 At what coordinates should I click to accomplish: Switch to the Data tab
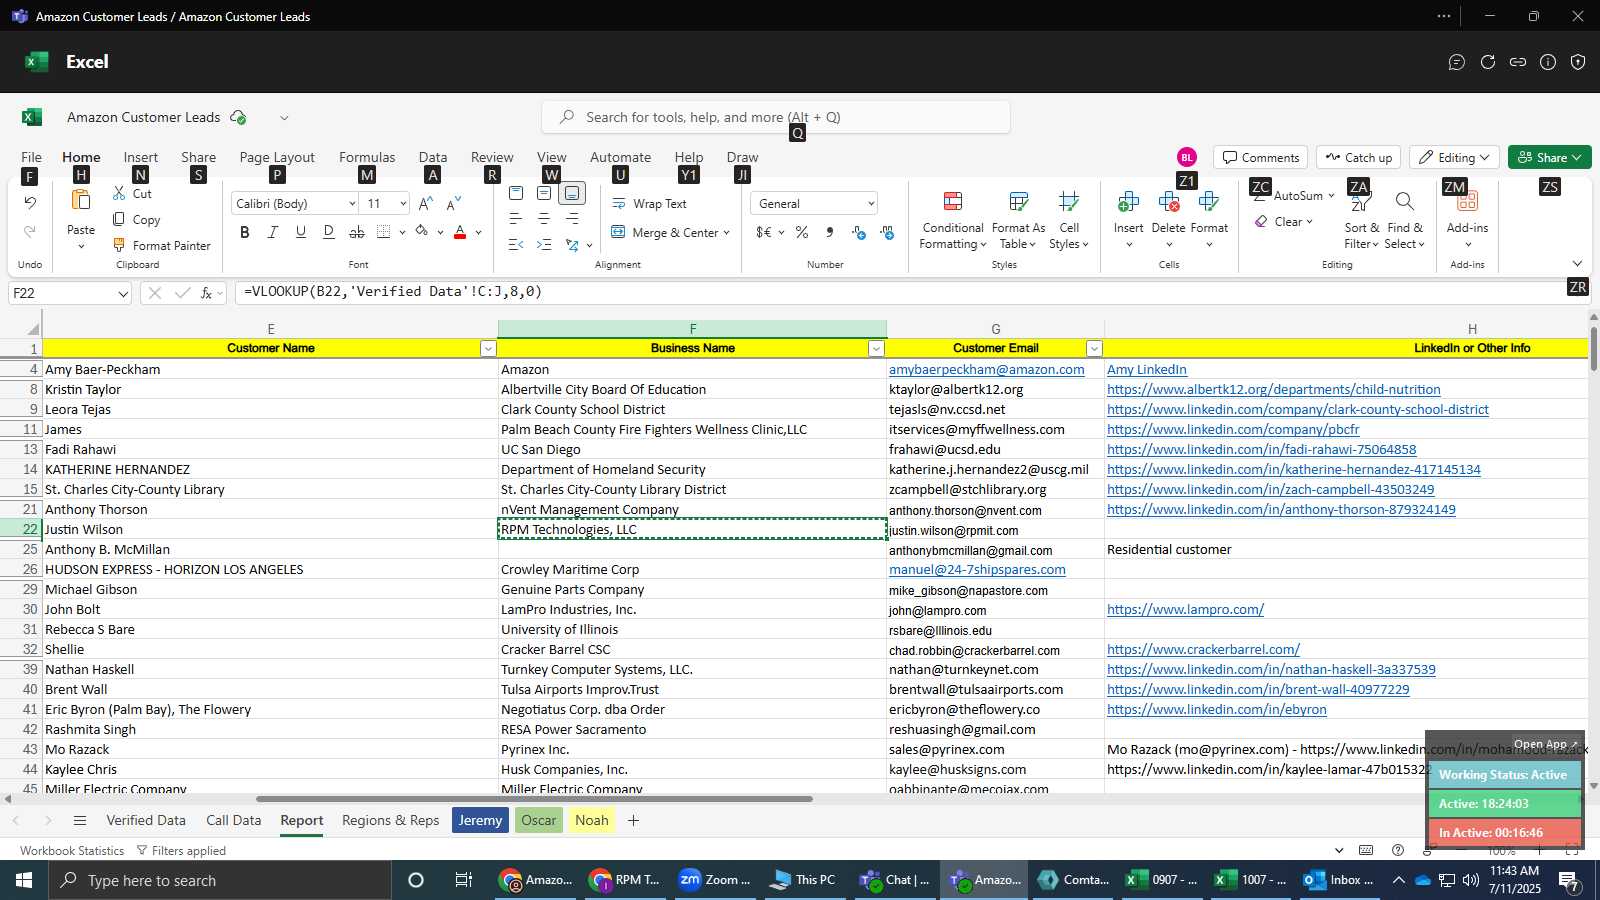[433, 158]
